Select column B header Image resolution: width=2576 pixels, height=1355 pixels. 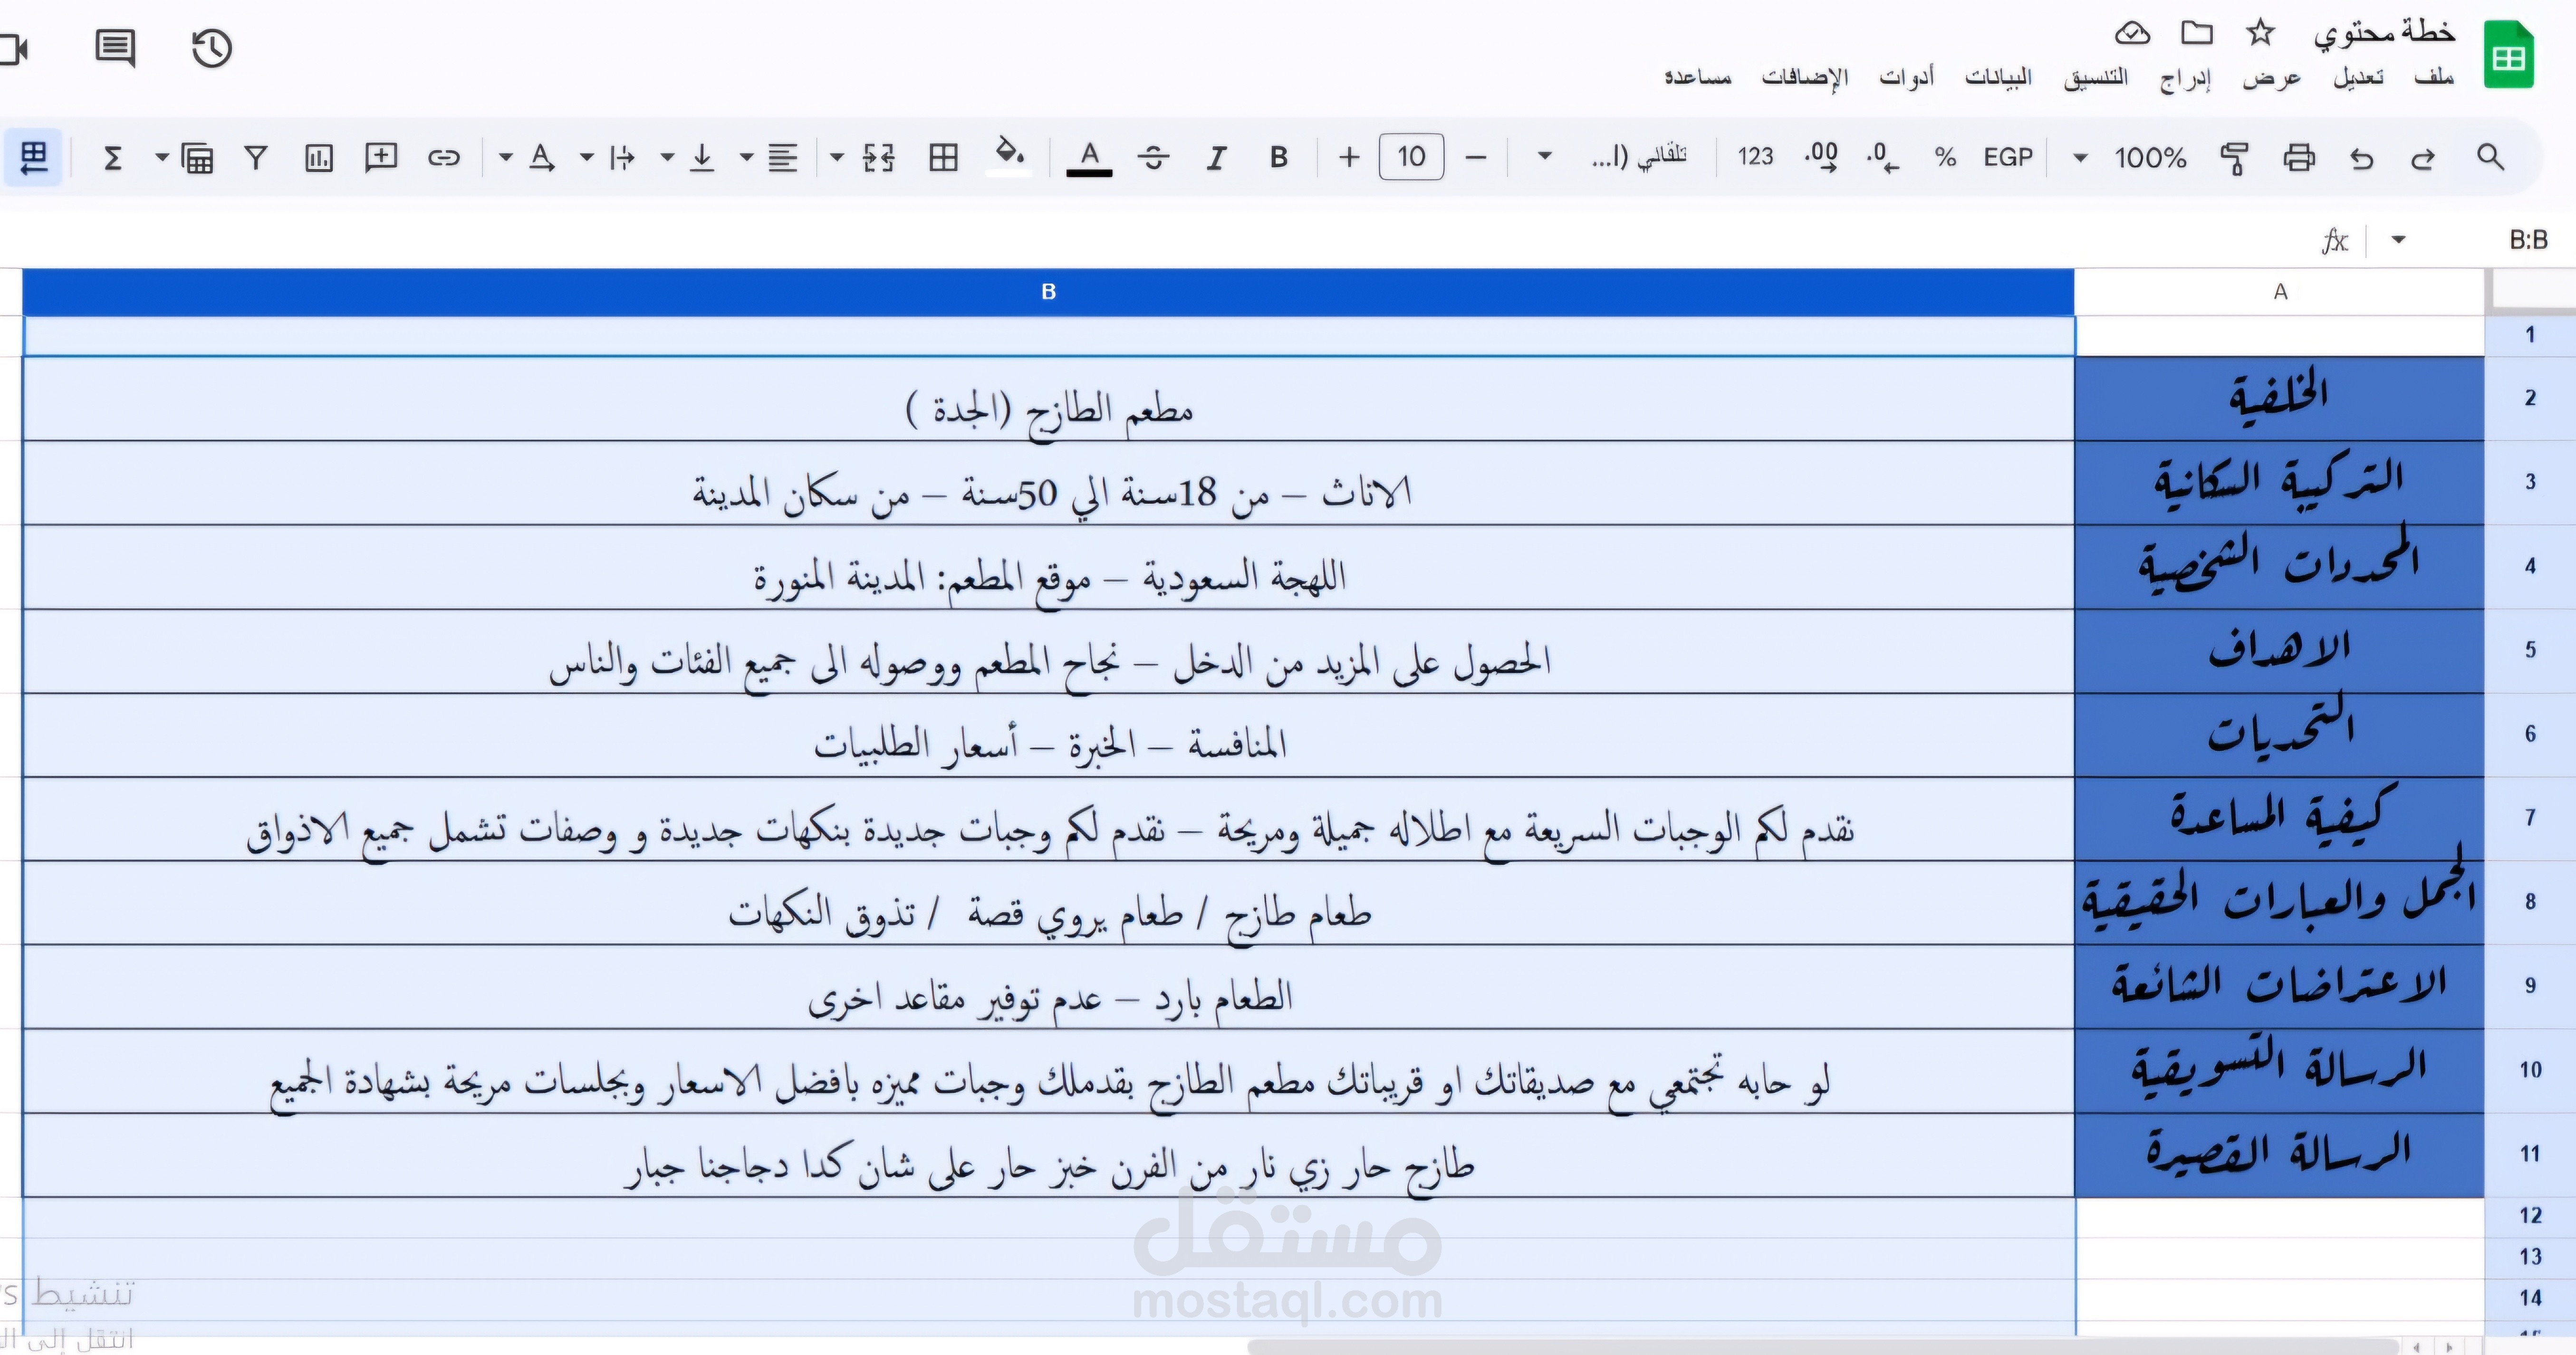coord(1048,292)
